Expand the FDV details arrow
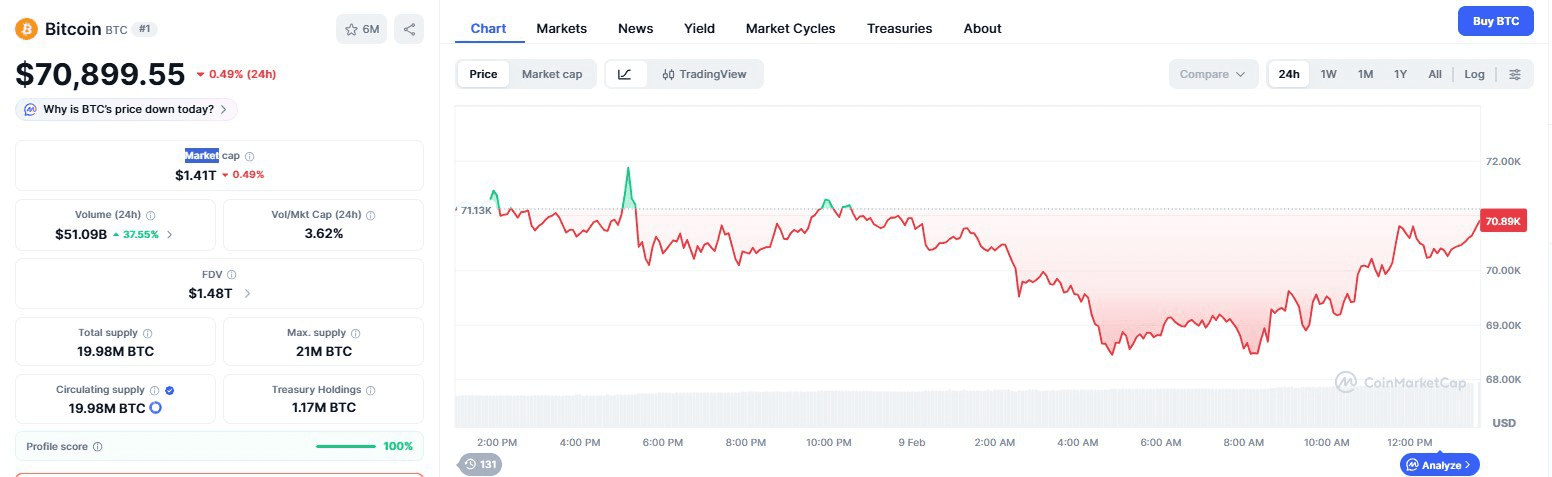Viewport: 1552px width, 477px height. (248, 293)
